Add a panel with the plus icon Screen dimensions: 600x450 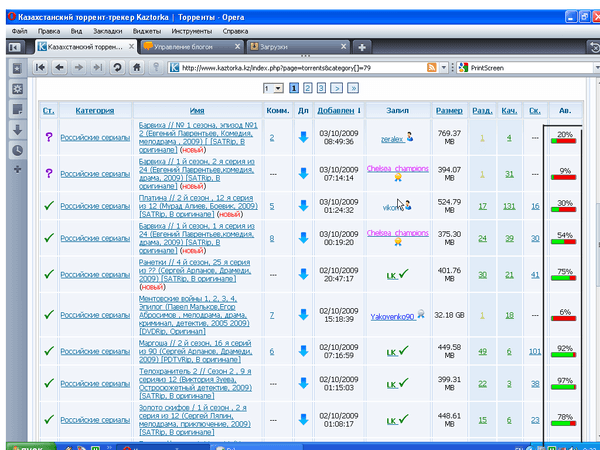click(x=17, y=169)
